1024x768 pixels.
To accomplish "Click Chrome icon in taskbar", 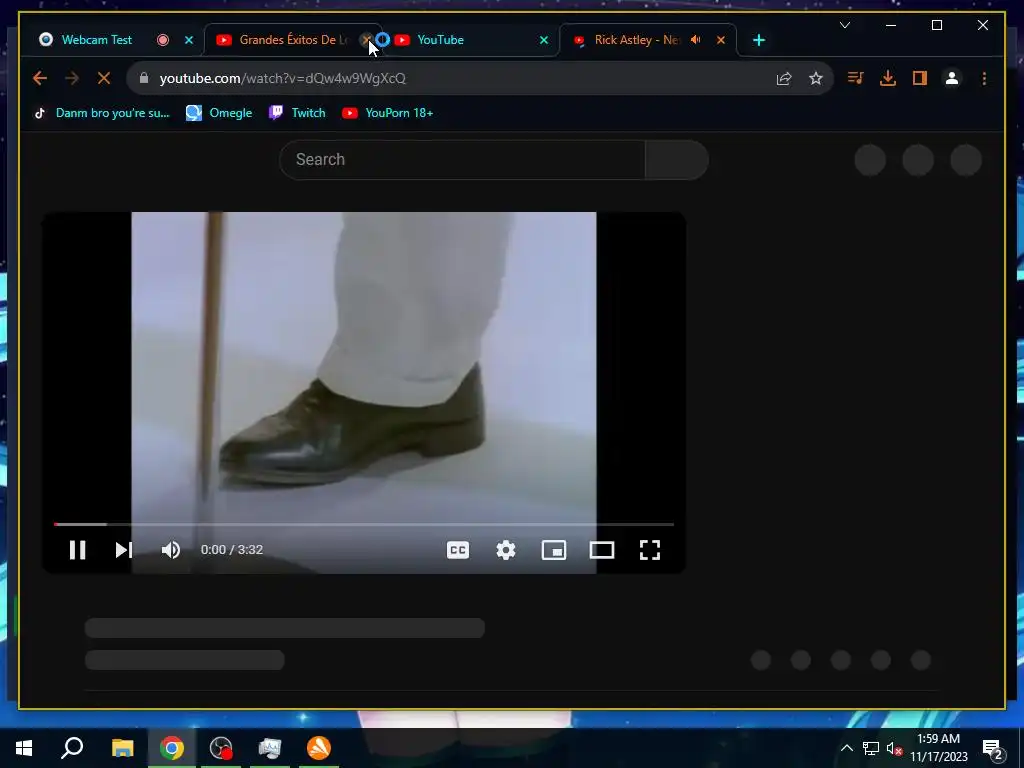I will pos(172,748).
